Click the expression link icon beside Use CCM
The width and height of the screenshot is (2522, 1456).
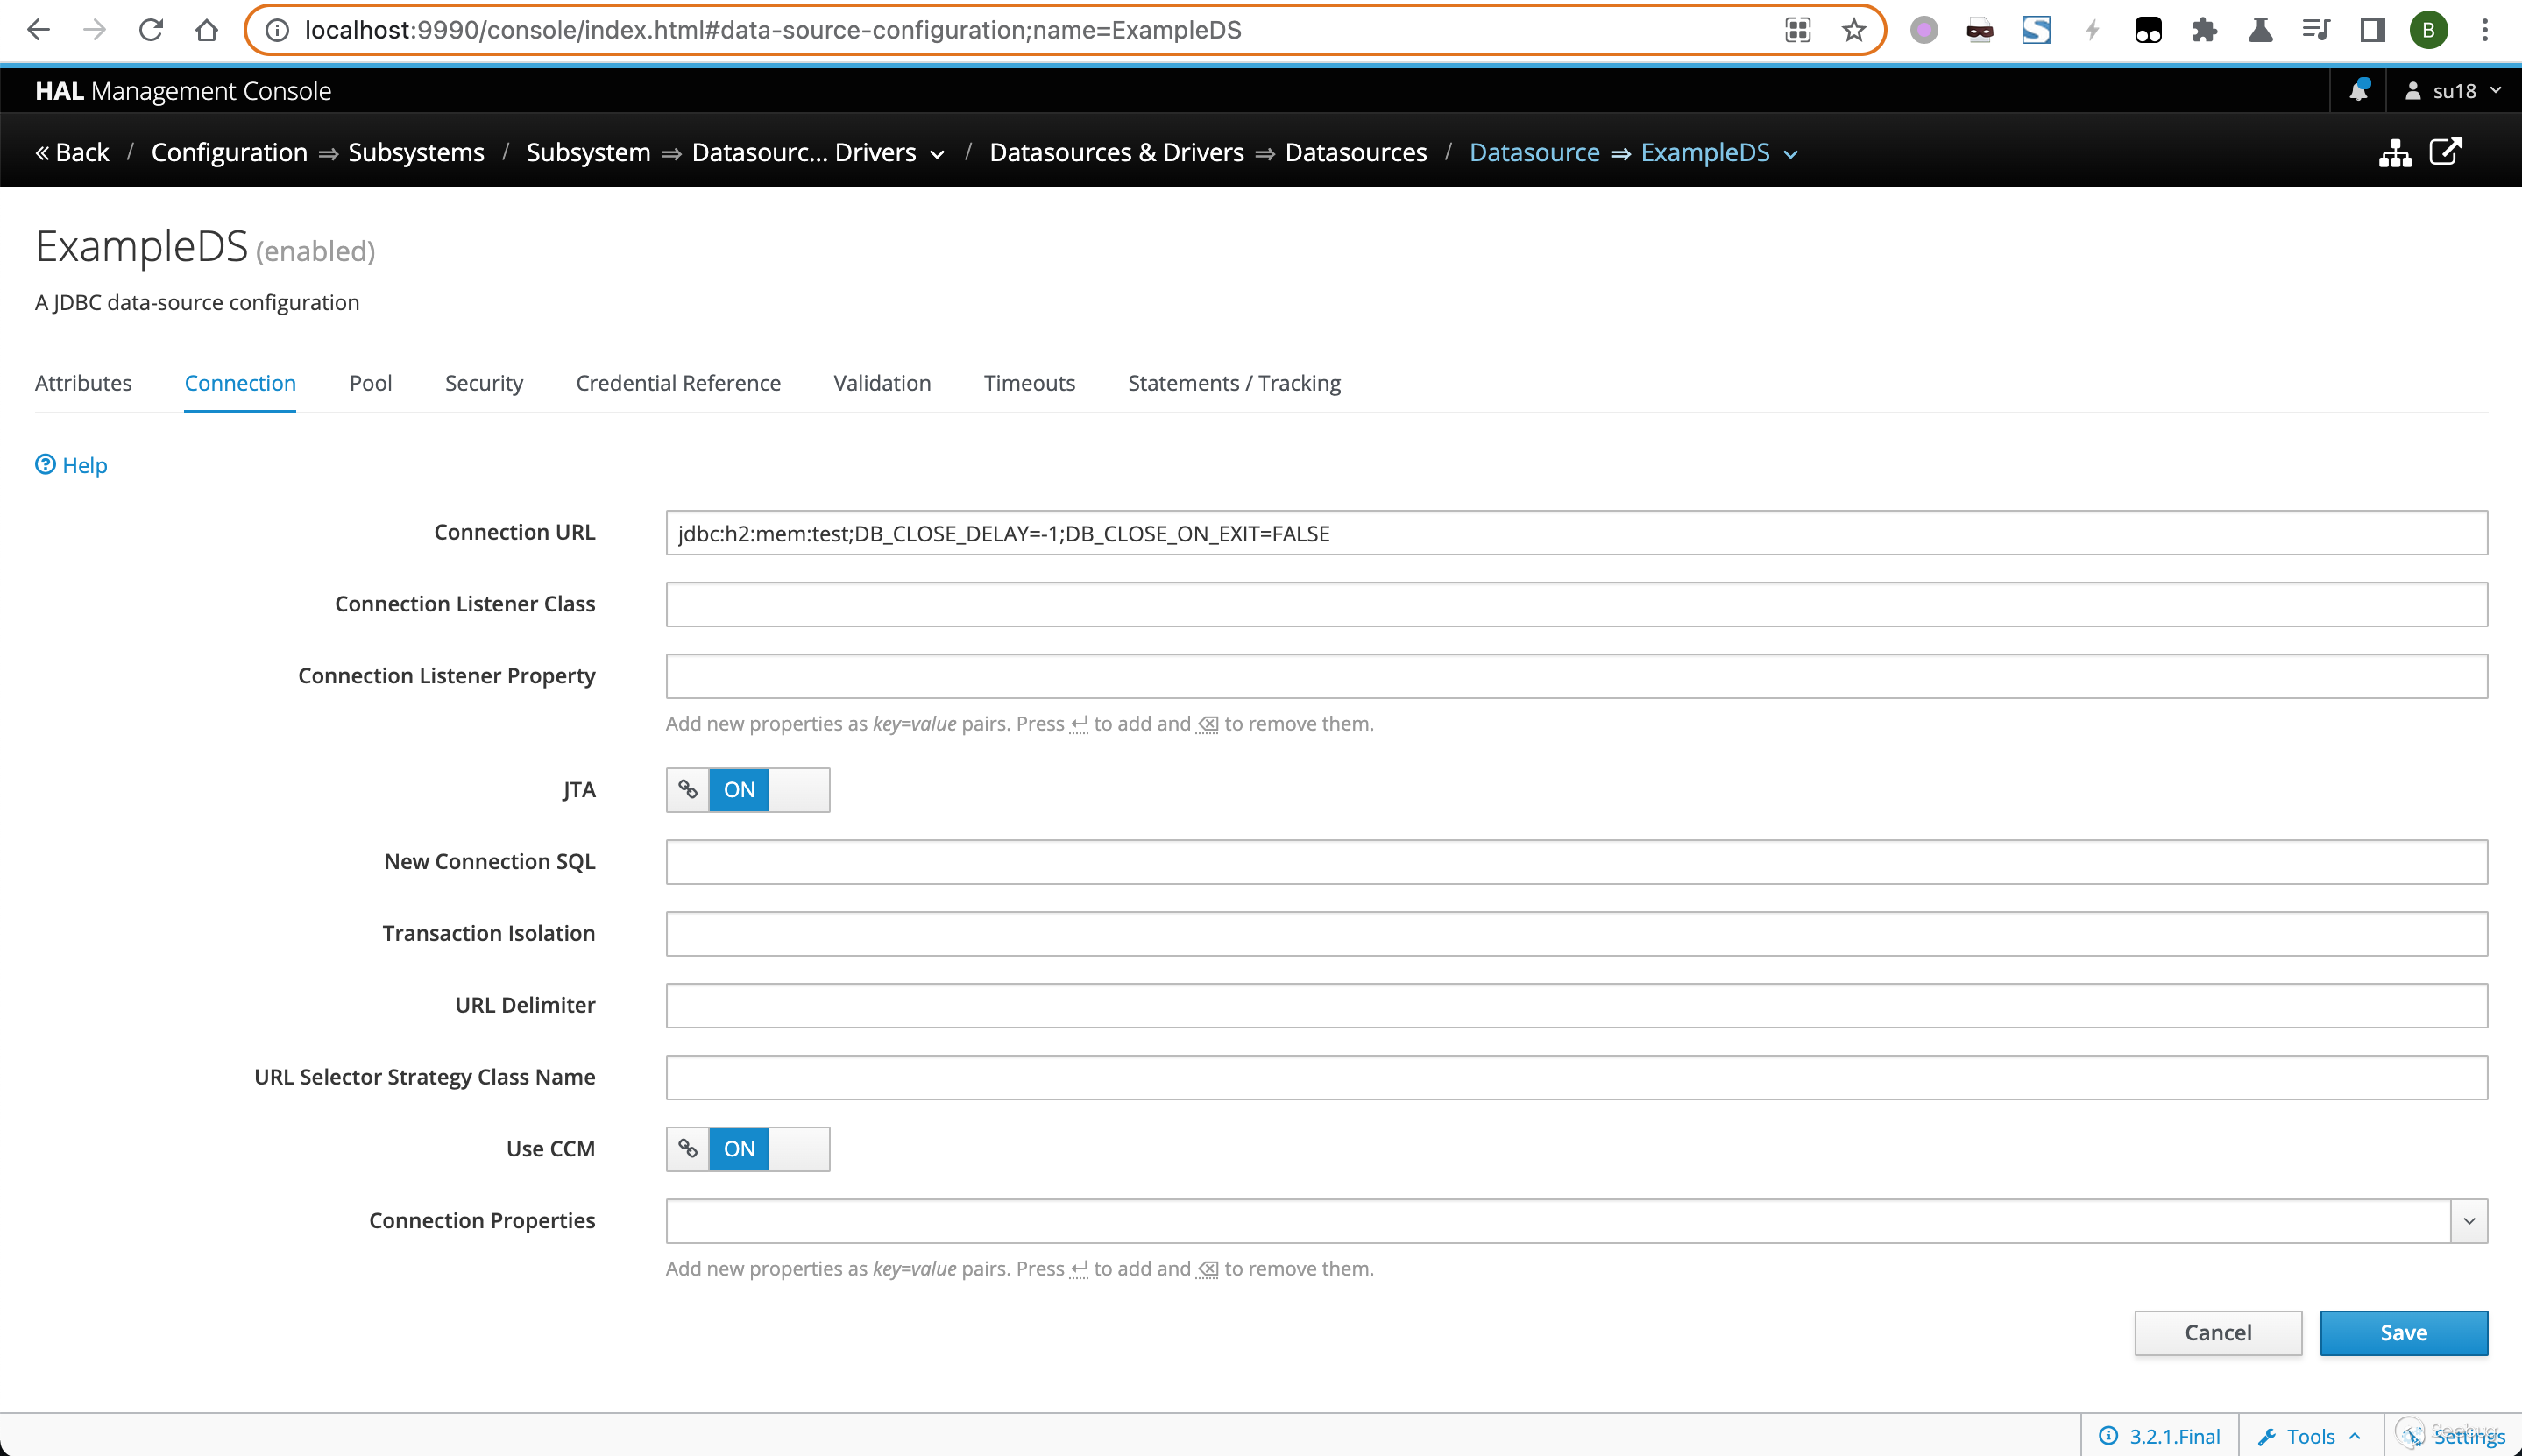coord(688,1149)
